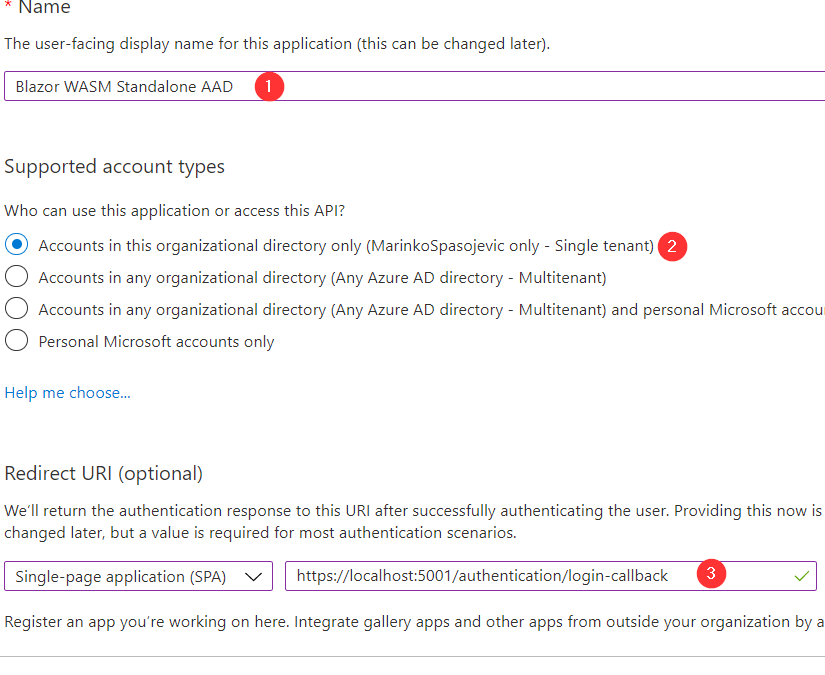Click the Name field label
The width and height of the screenshot is (825, 675).
(x=45, y=8)
